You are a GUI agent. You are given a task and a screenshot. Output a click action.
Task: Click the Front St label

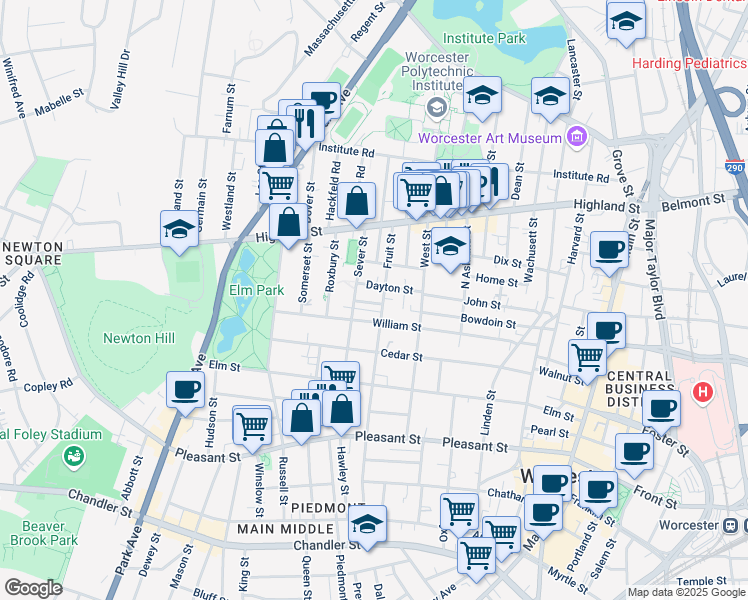point(655,497)
